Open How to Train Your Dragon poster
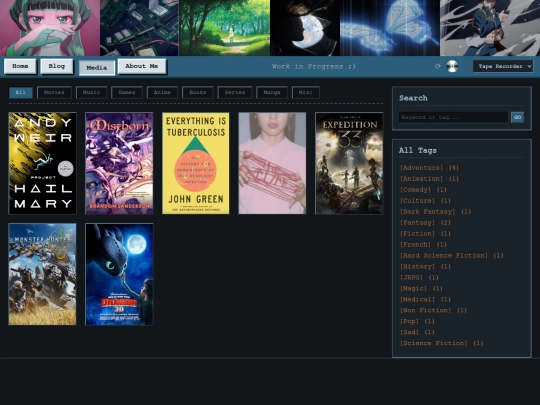This screenshot has width=540, height=405. (119, 274)
